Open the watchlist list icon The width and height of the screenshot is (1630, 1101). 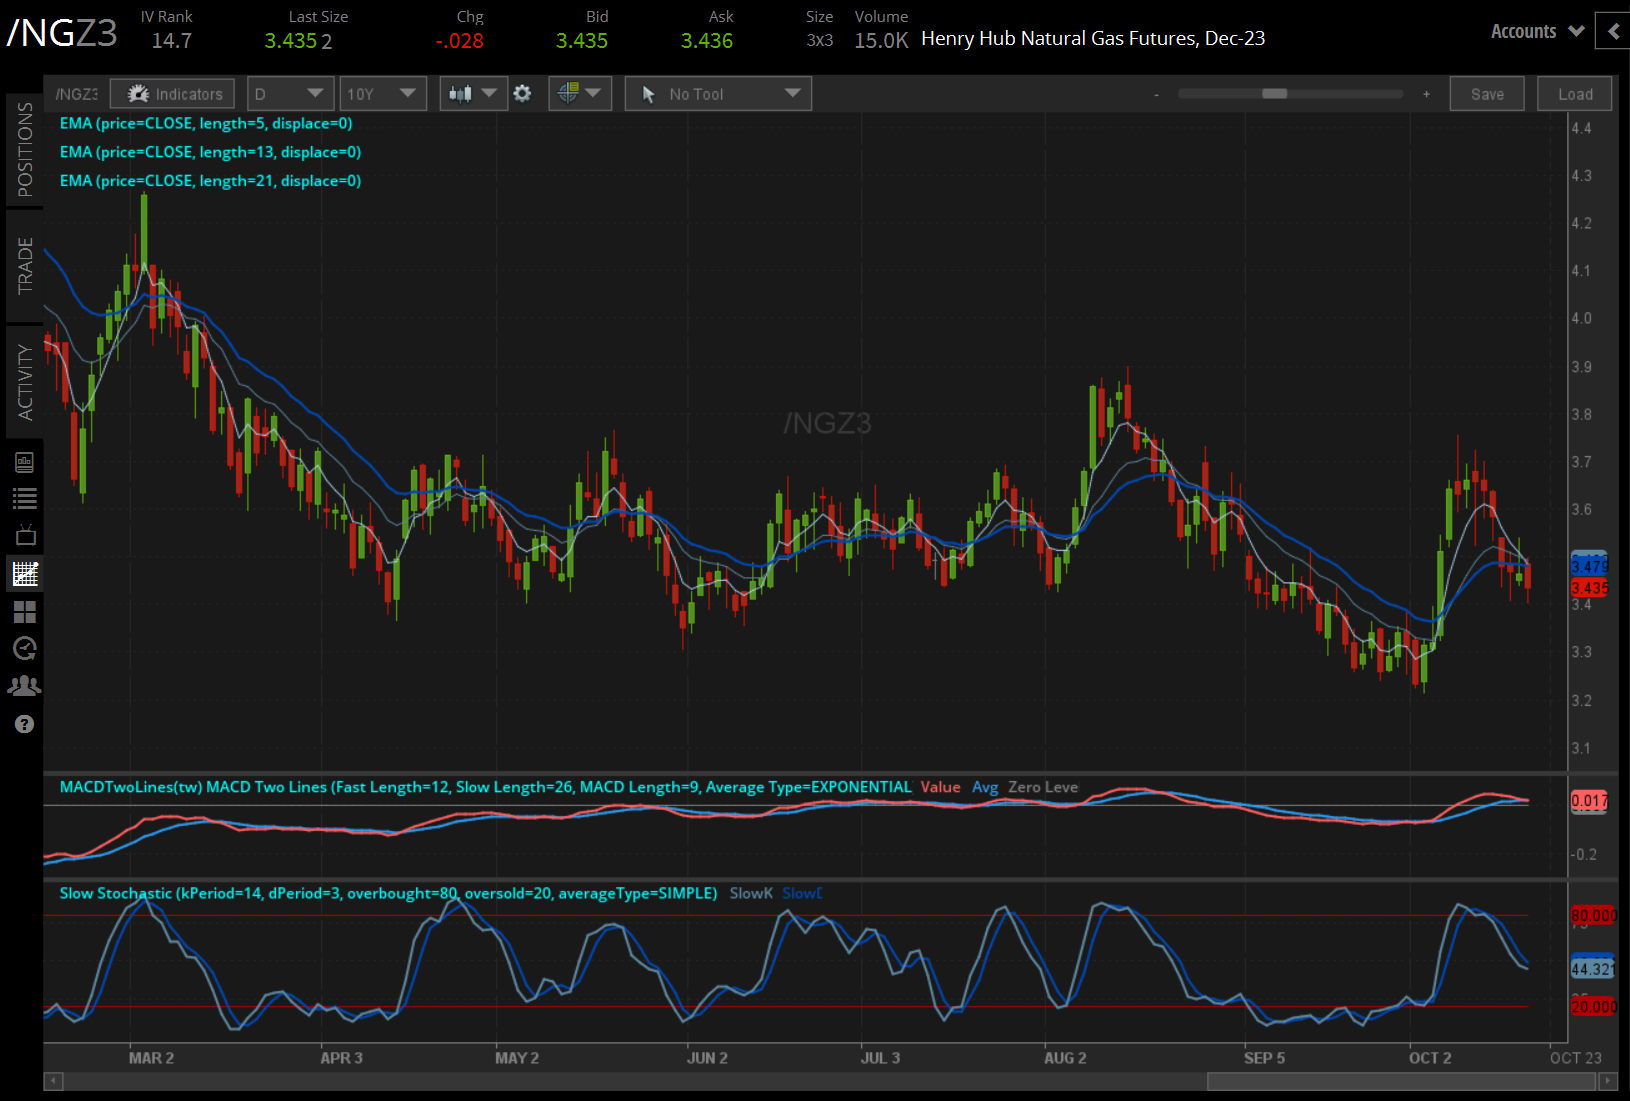tap(24, 498)
